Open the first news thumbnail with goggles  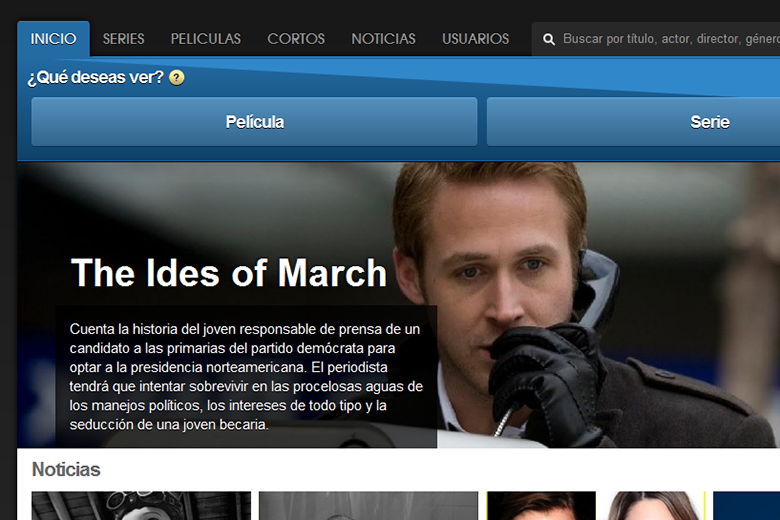pyautogui.click(x=141, y=506)
